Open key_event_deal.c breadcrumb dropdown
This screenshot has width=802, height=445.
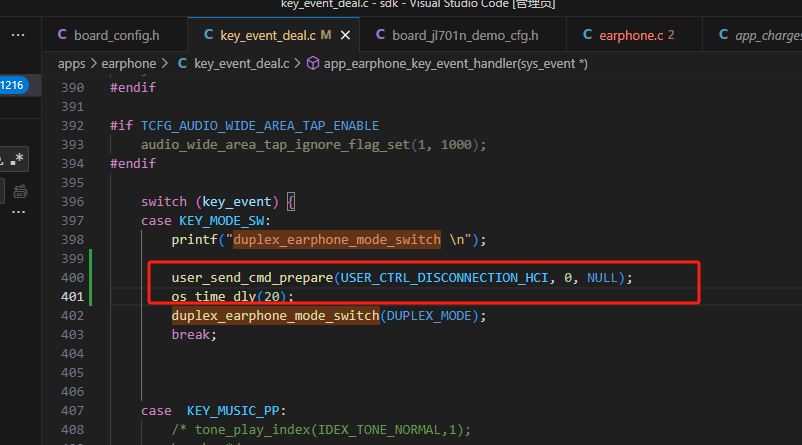coord(241,64)
